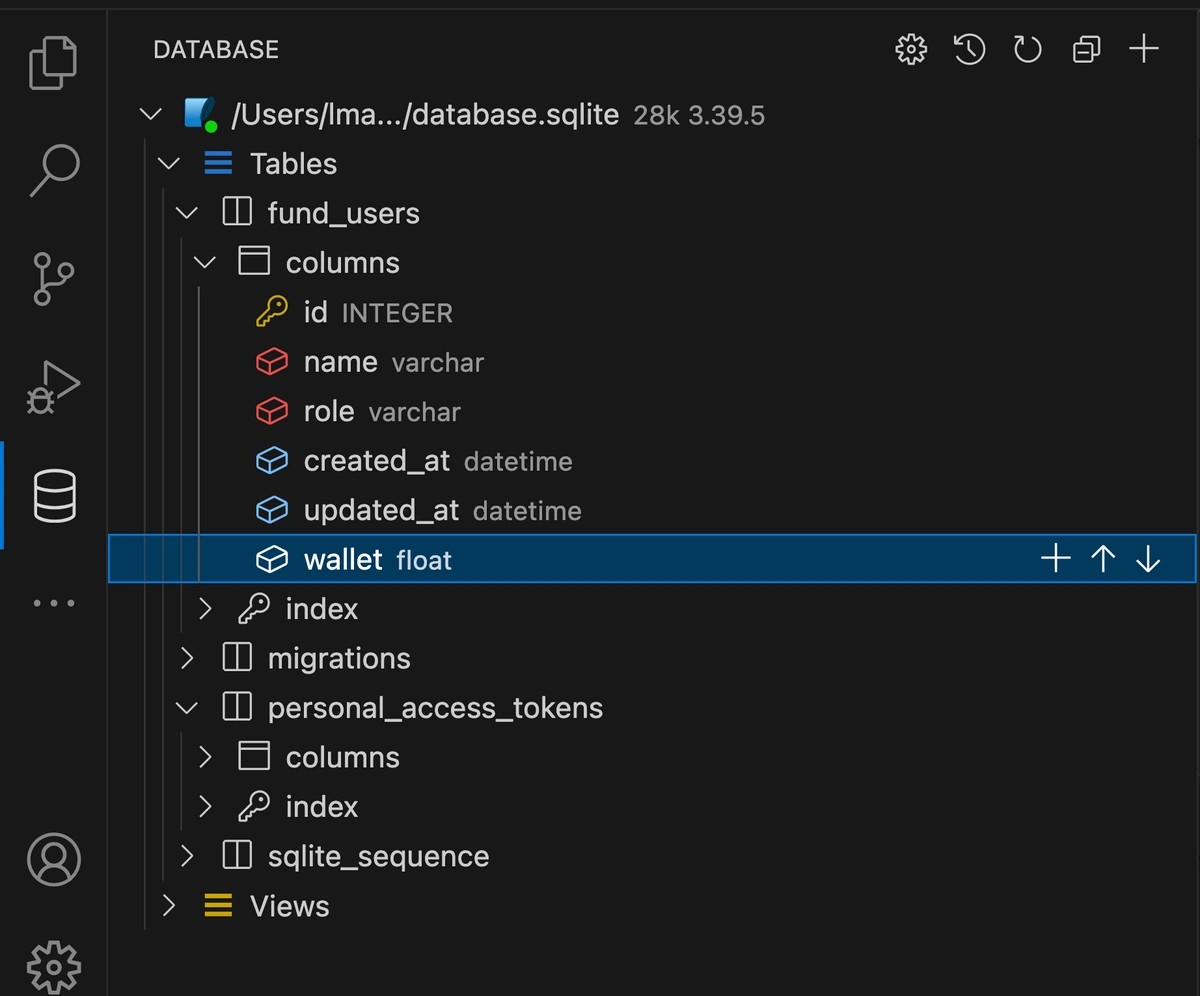Open the Search view
The image size is (1200, 996).
tap(53, 170)
